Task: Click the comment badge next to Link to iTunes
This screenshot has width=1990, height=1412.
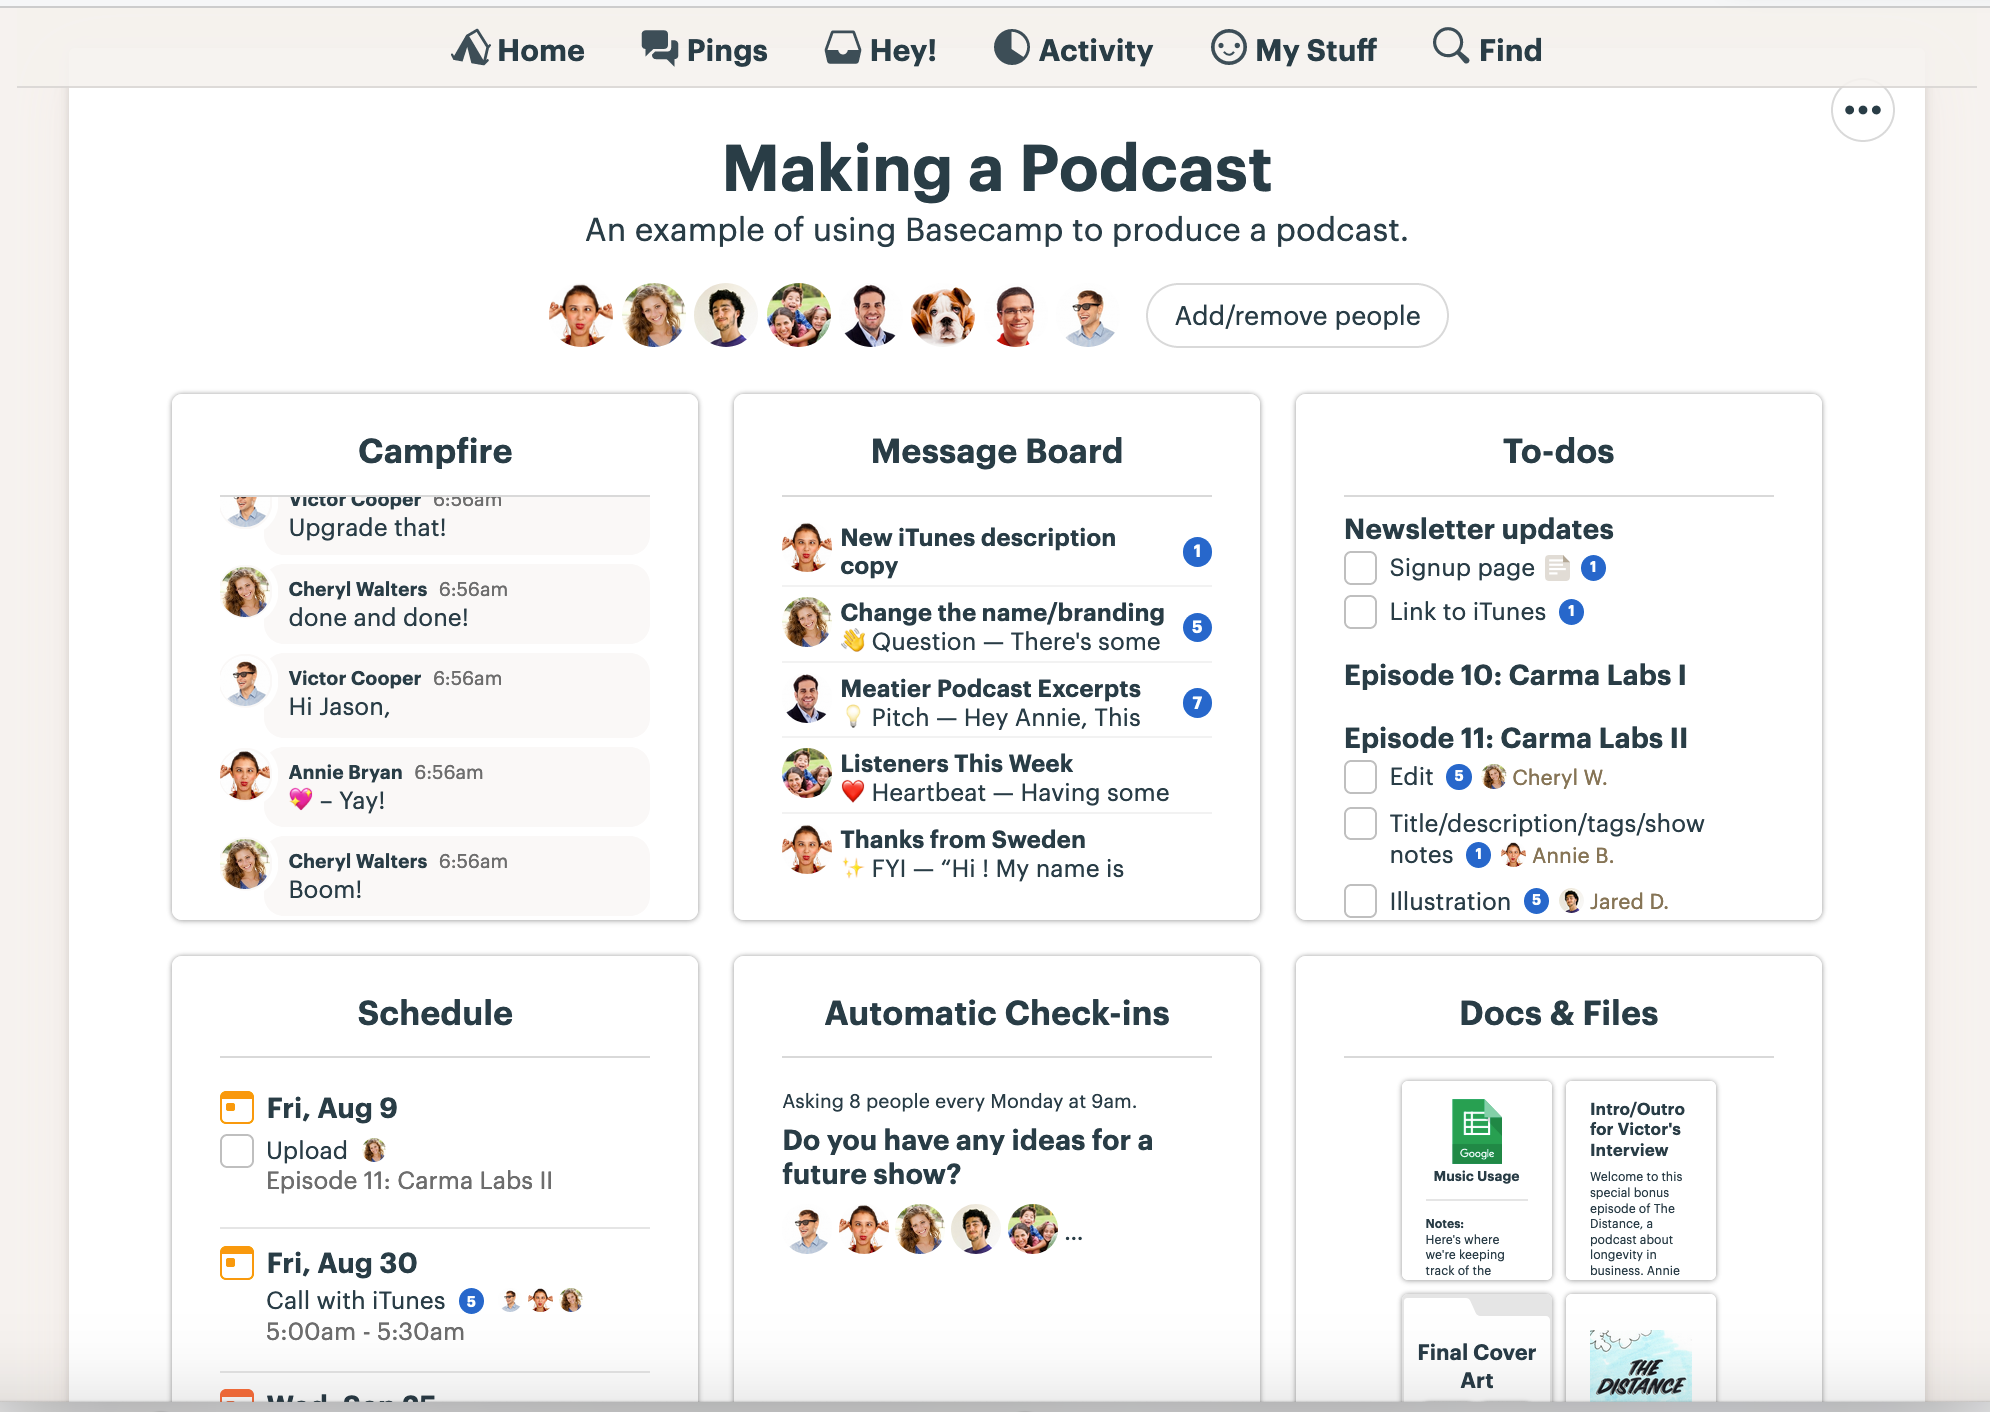Action: coord(1571,612)
